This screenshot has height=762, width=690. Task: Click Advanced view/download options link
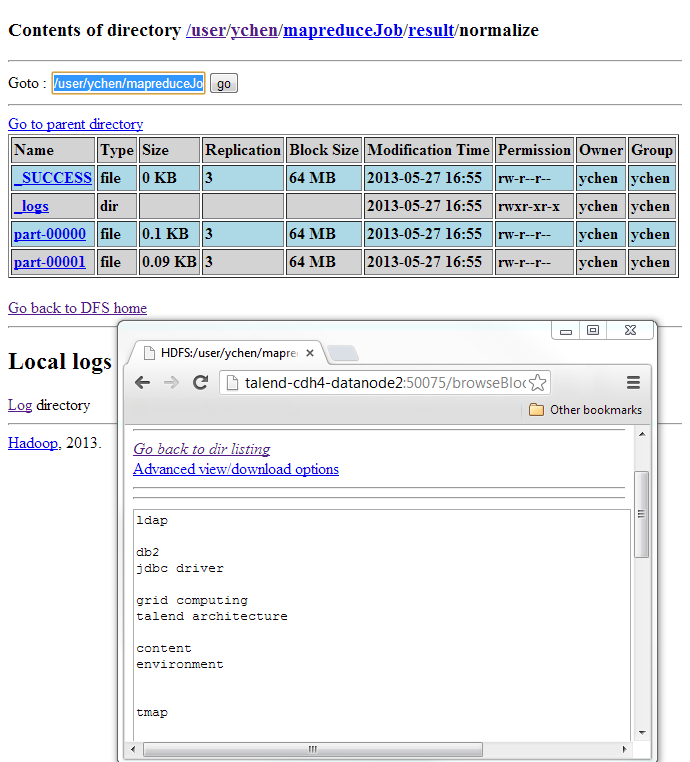[236, 469]
